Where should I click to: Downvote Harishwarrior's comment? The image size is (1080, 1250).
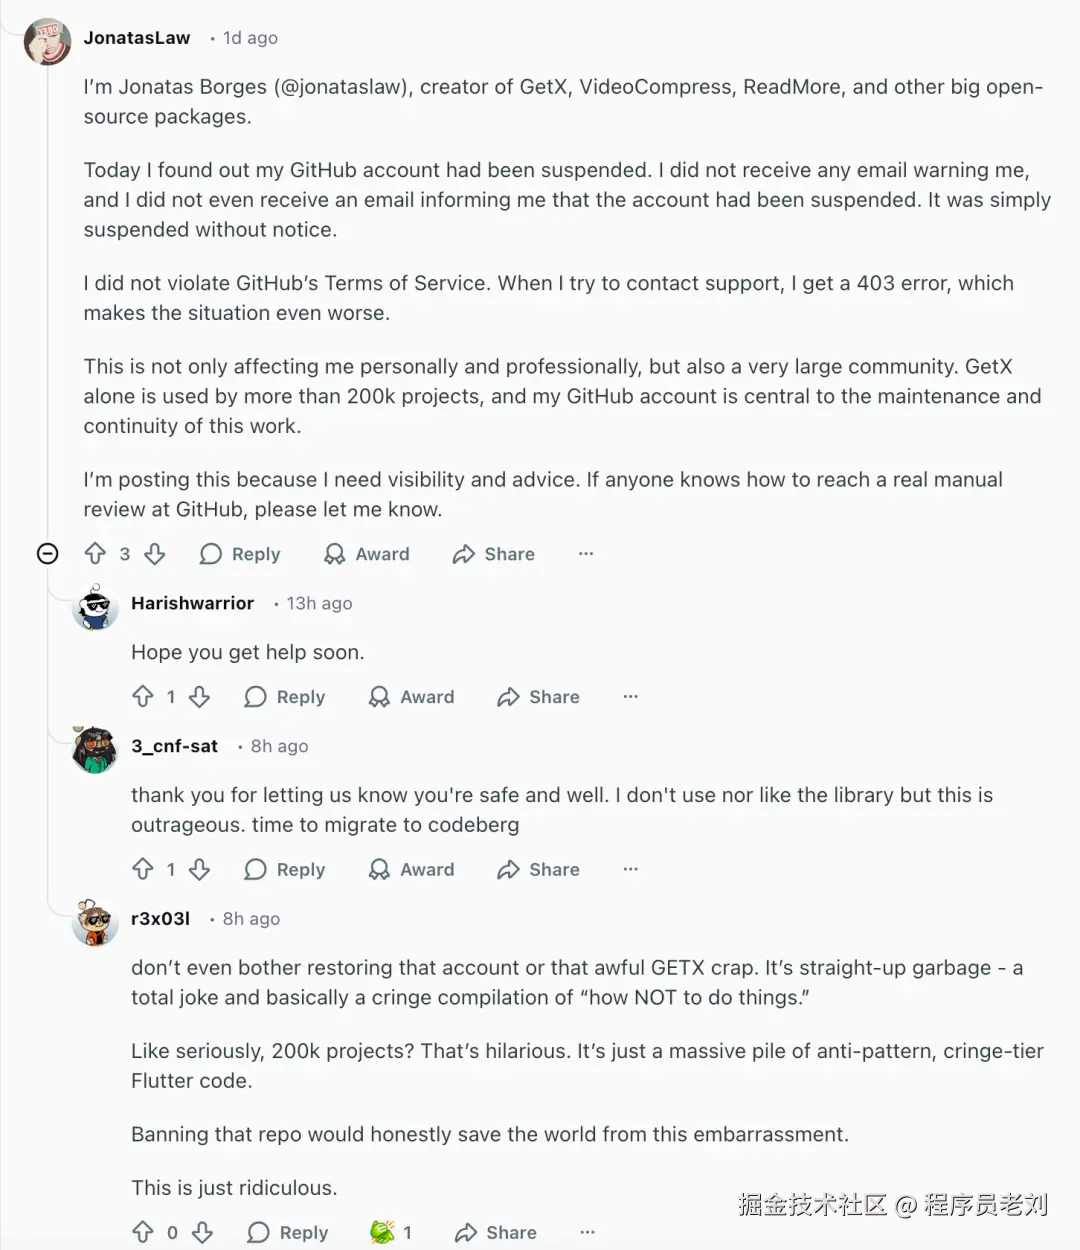click(x=200, y=696)
